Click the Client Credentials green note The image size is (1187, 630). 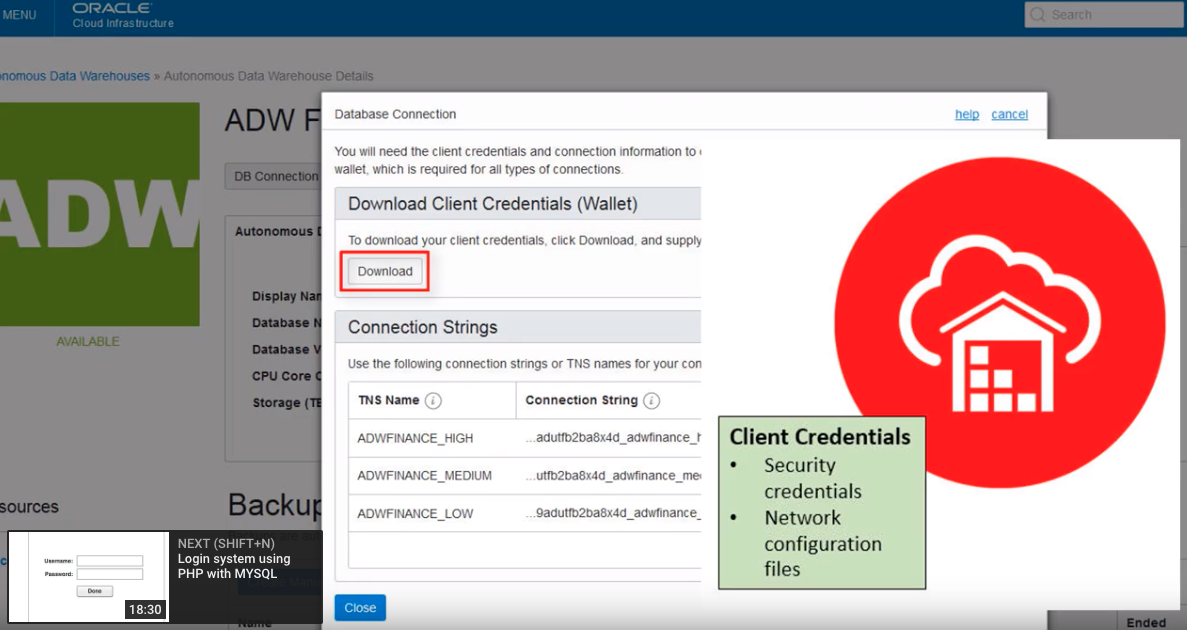821,502
